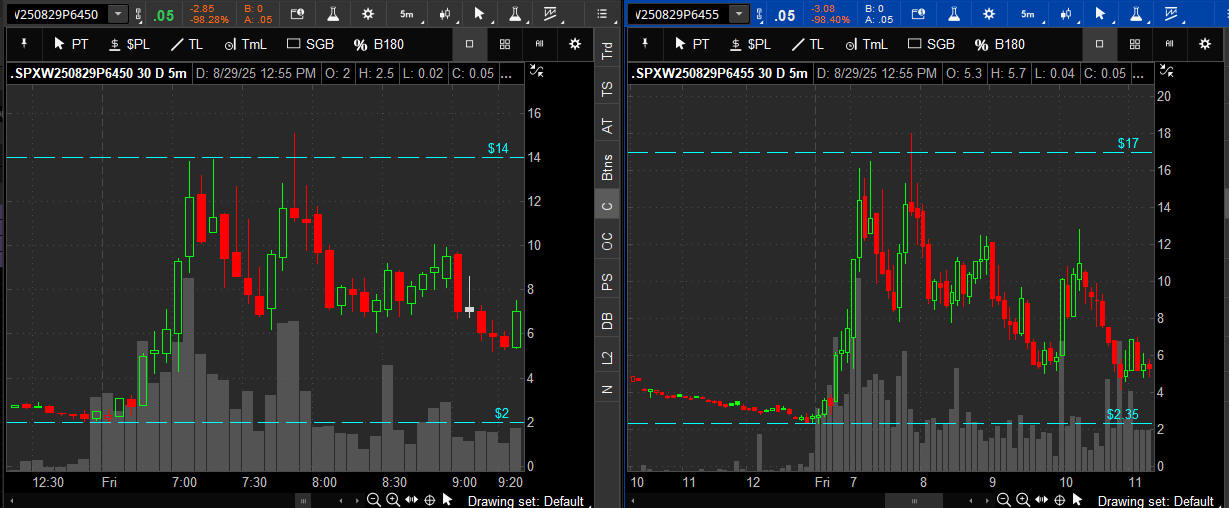This screenshot has height=508, width=1229.
Task: Switch left chart to single-square layout view
Action: point(470,44)
